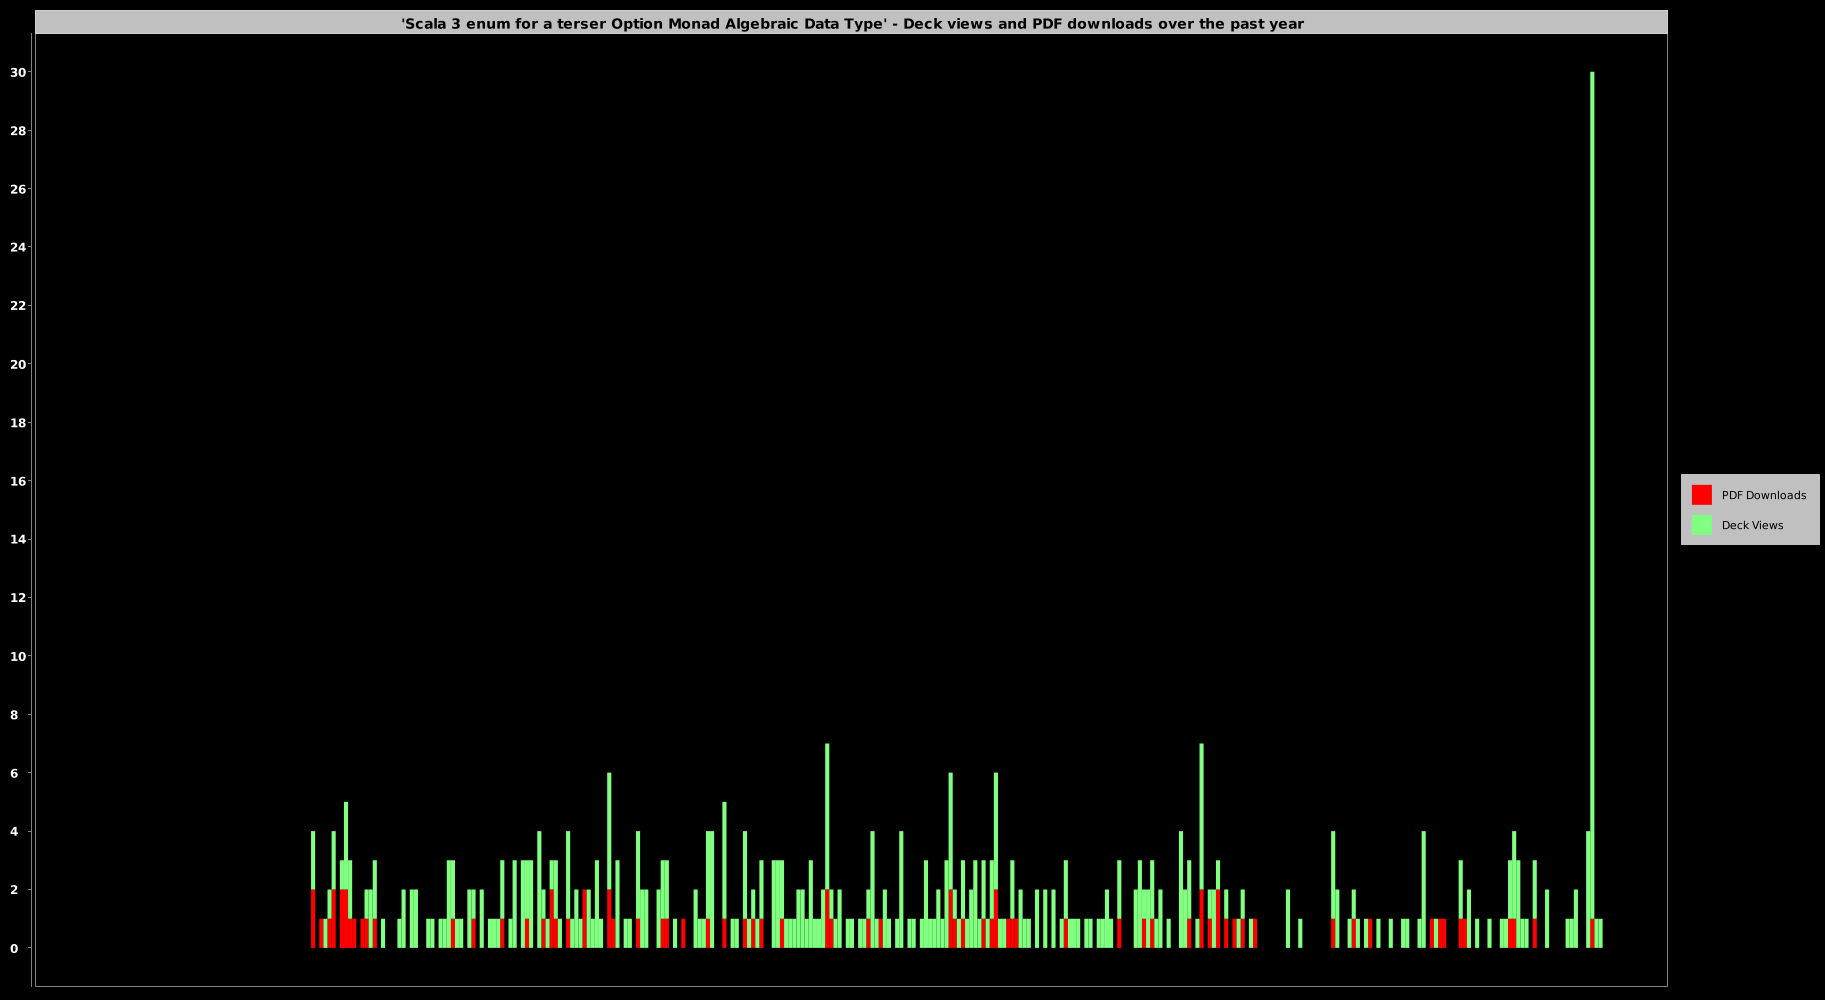Click the tallest green bar reaching 30

1592,495
